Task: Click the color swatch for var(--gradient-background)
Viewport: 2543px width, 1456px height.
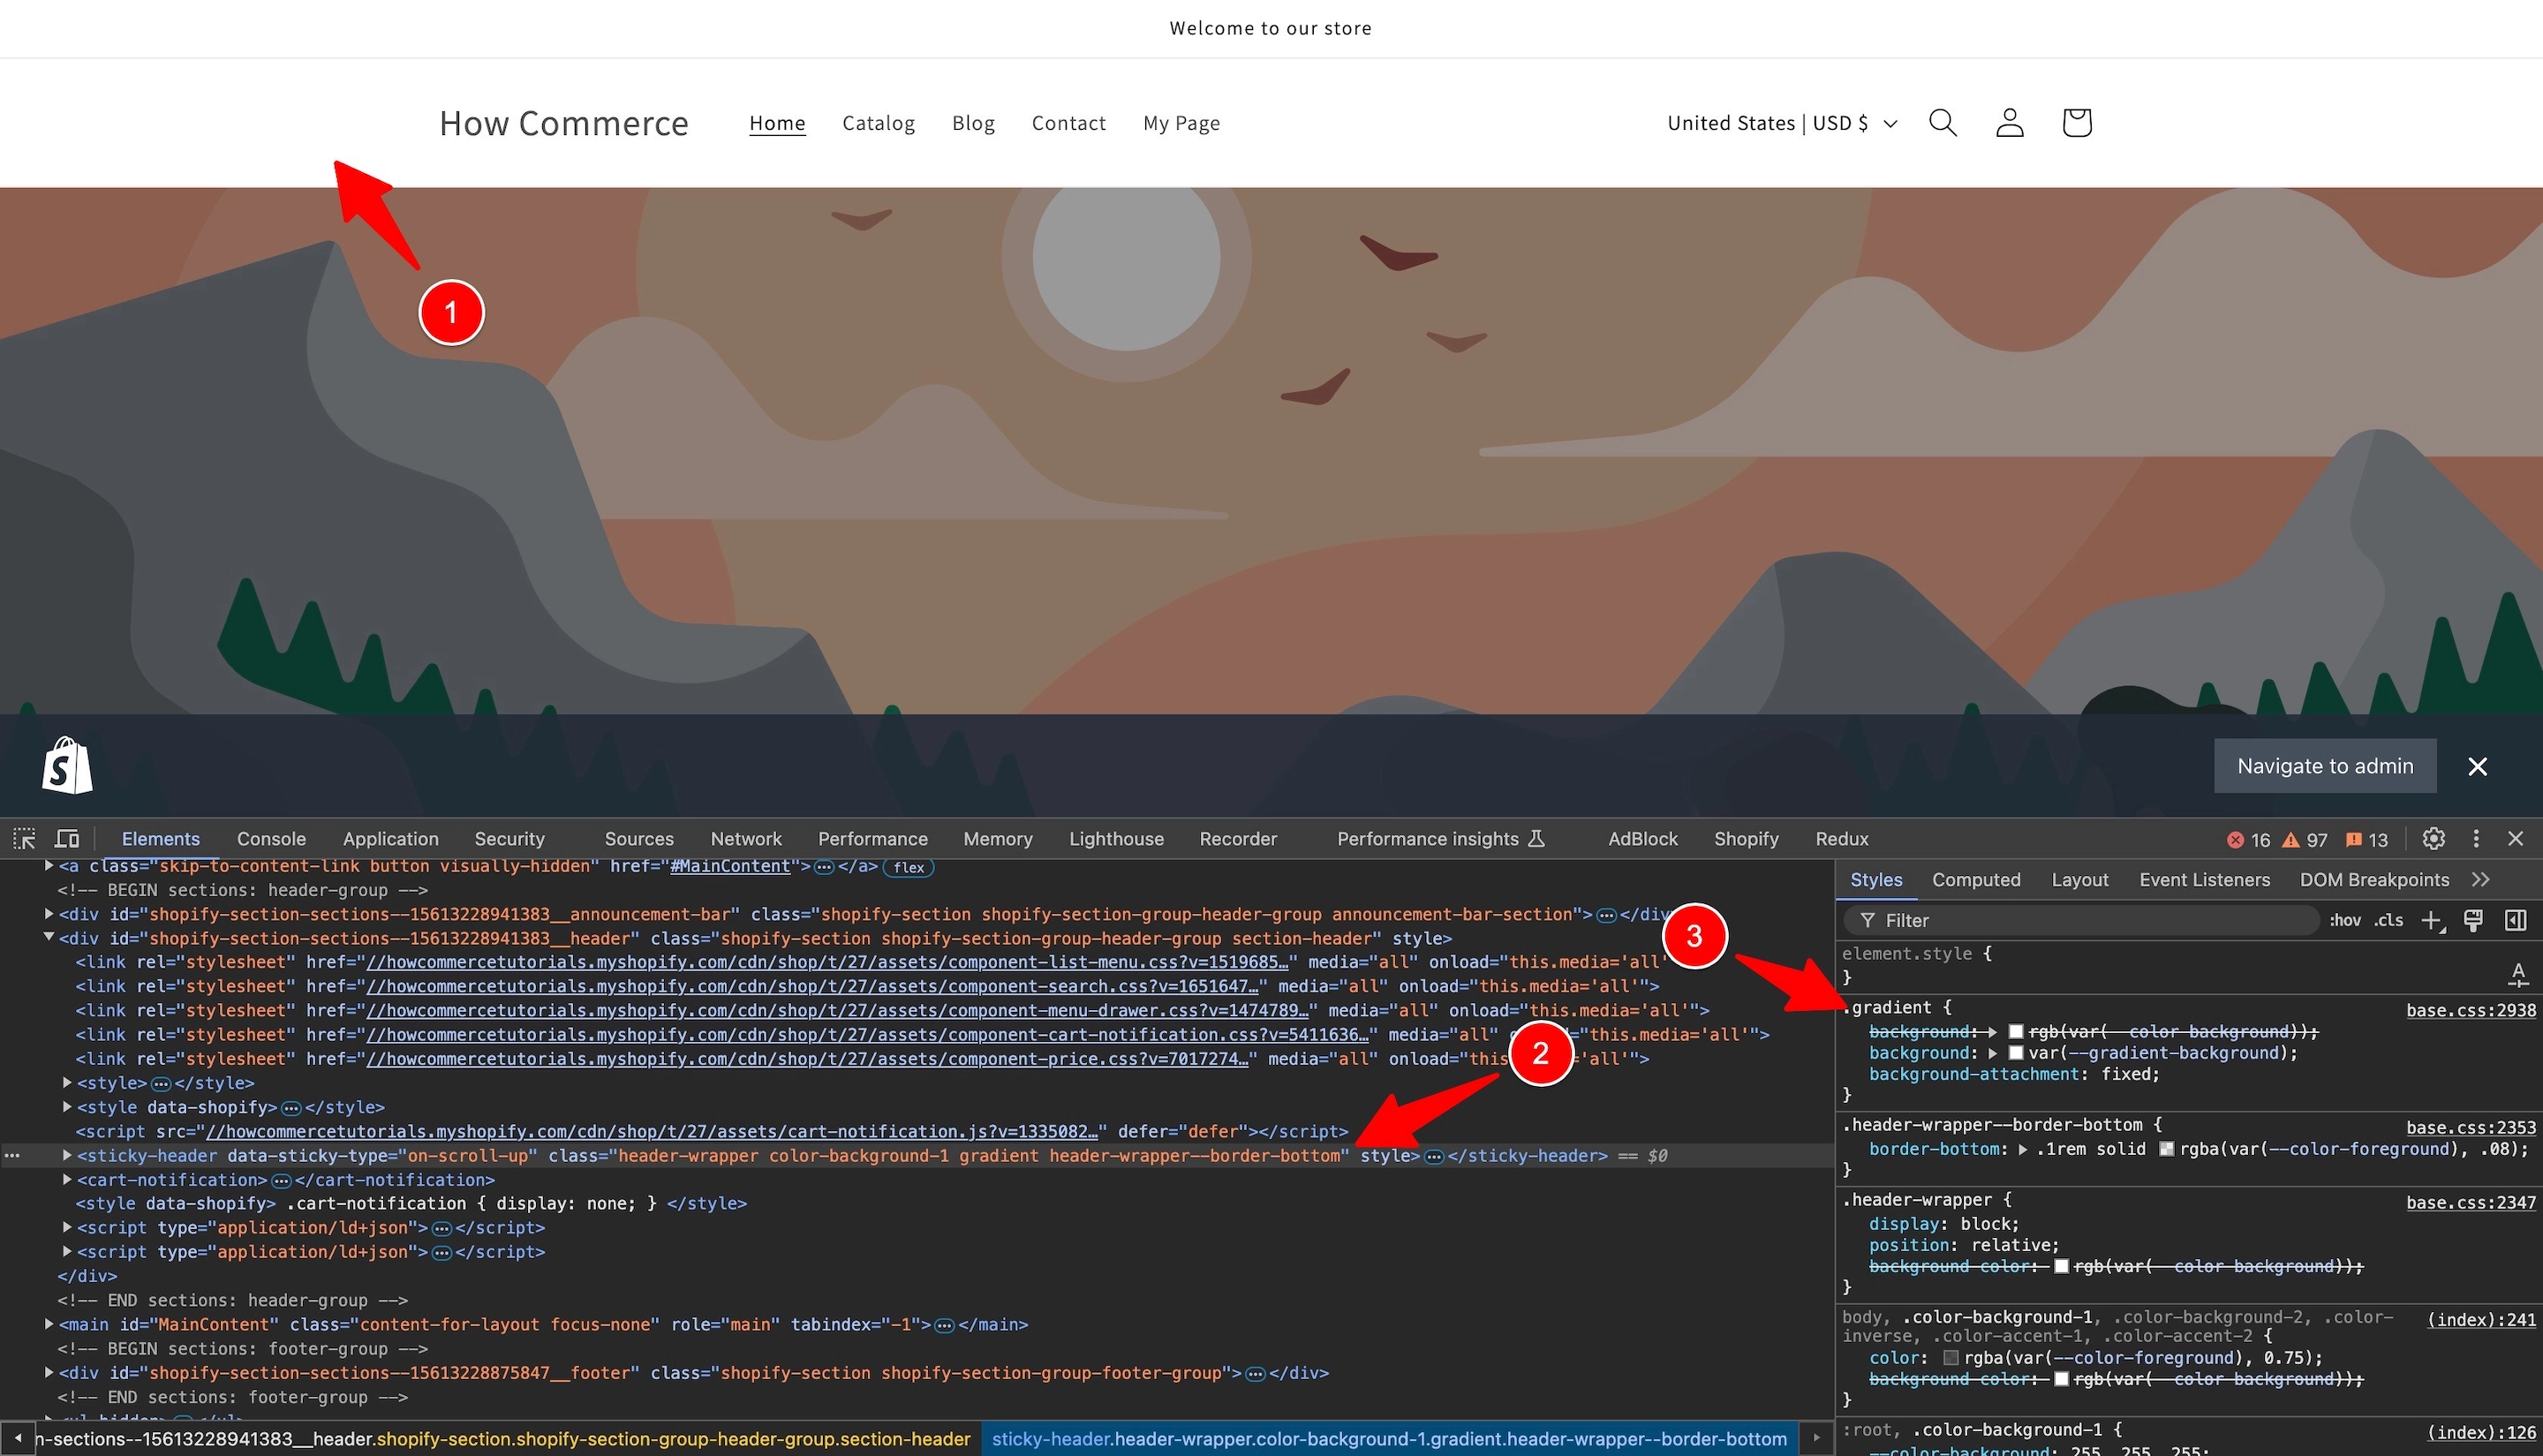Action: [x=2016, y=1053]
